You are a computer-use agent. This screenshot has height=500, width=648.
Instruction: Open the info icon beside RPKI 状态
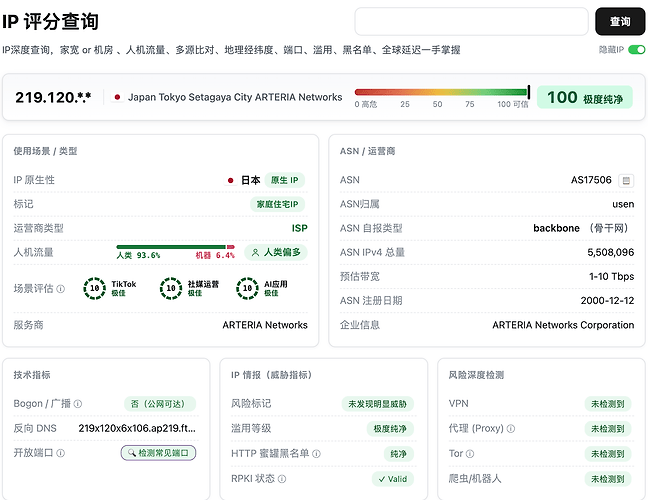point(281,479)
